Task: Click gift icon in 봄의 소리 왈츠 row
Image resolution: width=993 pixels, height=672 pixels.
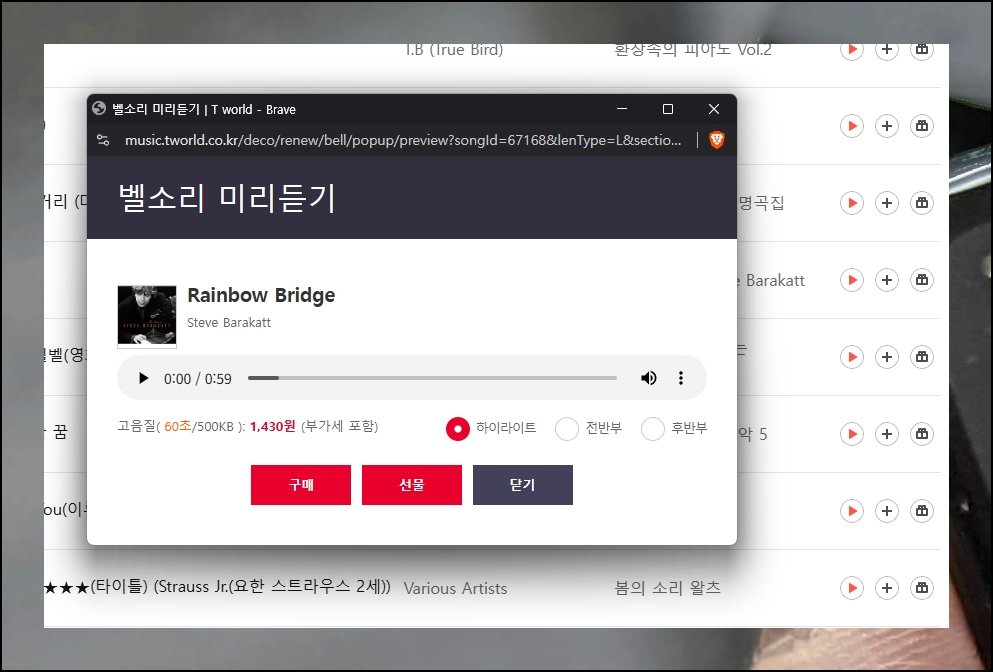Action: (921, 588)
